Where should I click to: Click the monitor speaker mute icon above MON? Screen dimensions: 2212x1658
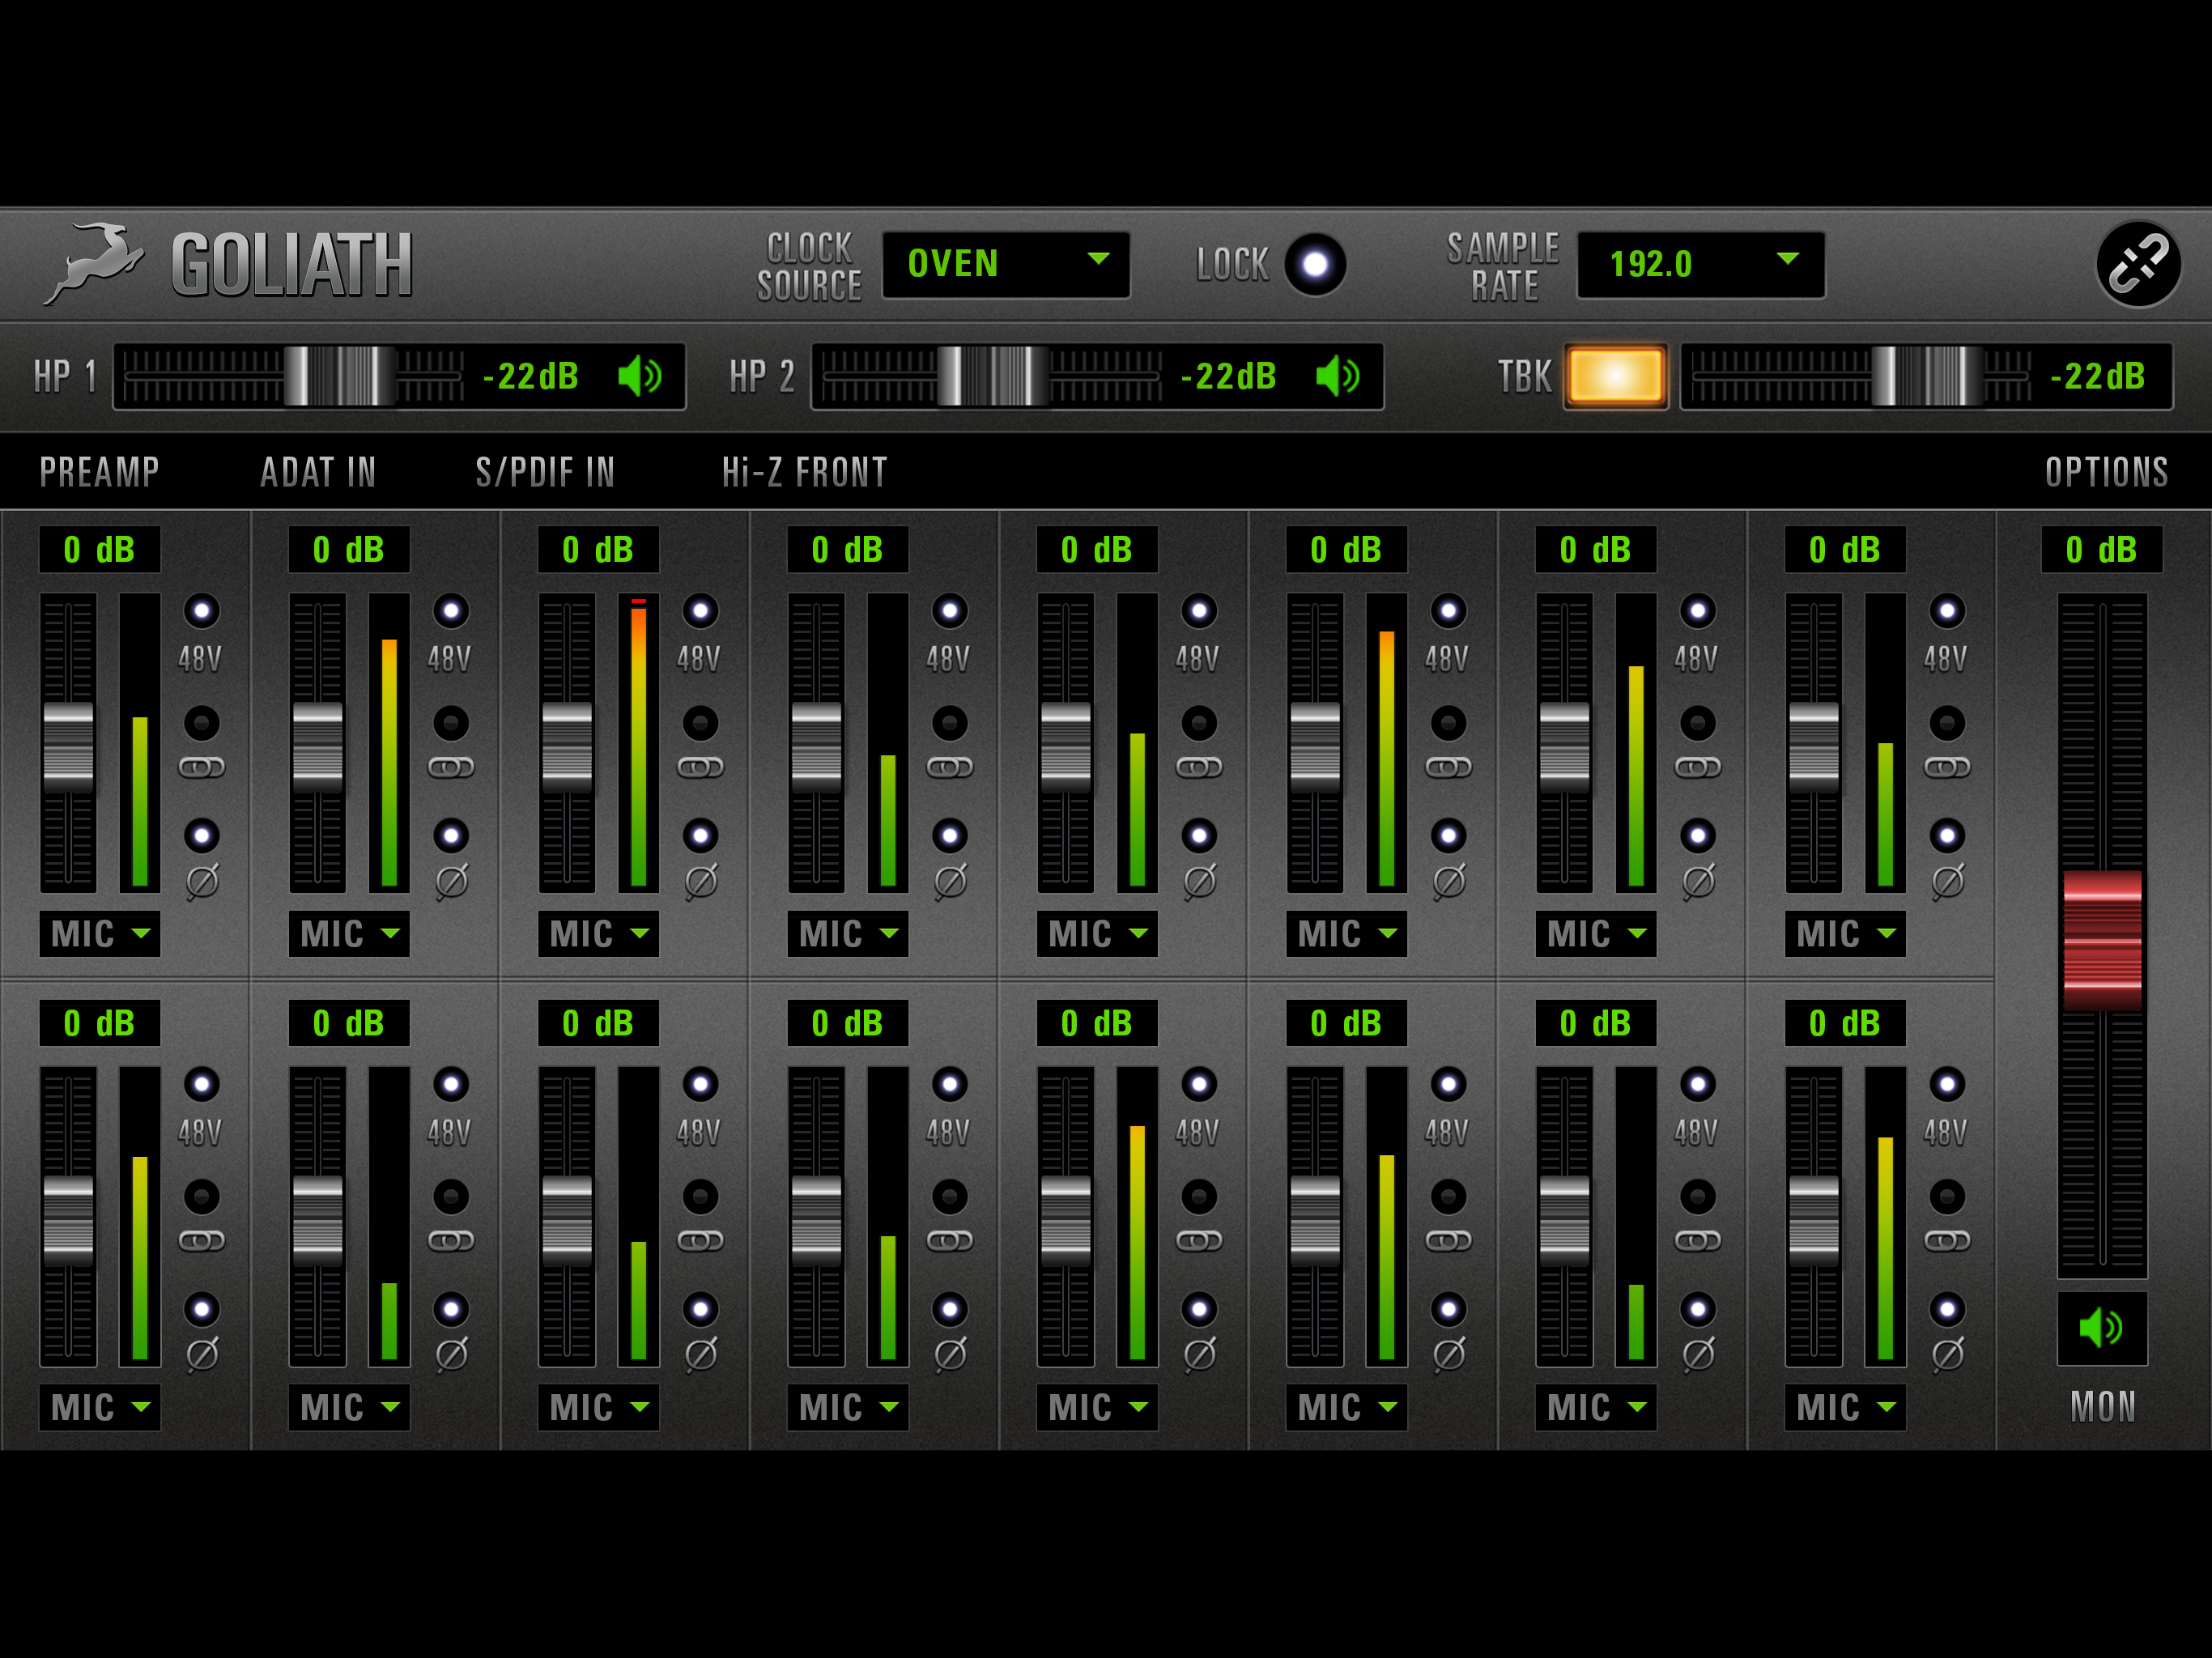pos(2101,1328)
